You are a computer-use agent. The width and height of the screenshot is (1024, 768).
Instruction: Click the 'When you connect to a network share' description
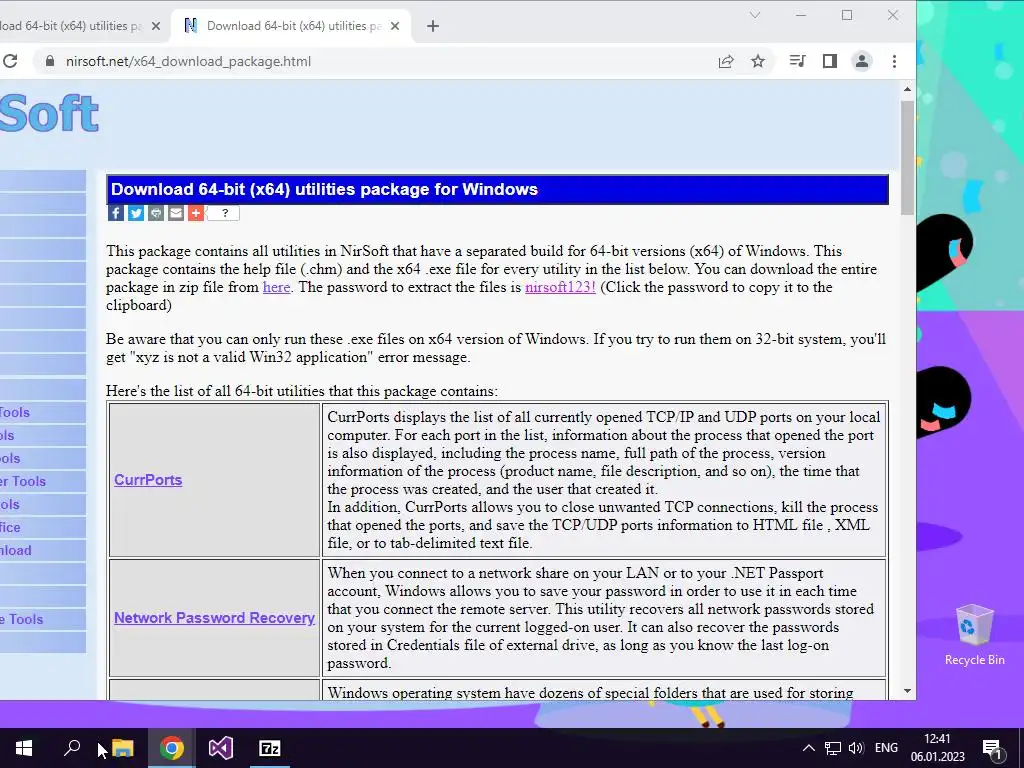(604, 618)
